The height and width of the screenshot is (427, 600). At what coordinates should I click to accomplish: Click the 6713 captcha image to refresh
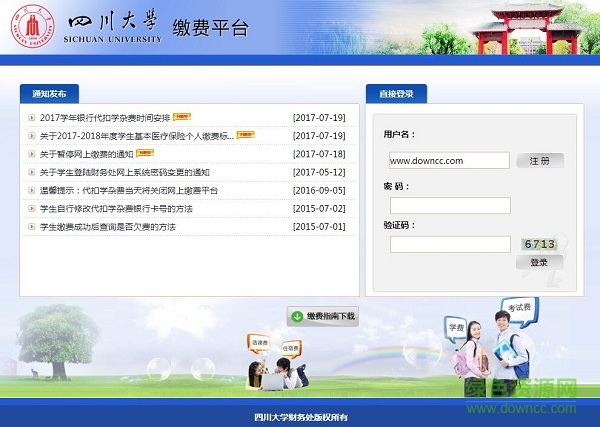539,244
